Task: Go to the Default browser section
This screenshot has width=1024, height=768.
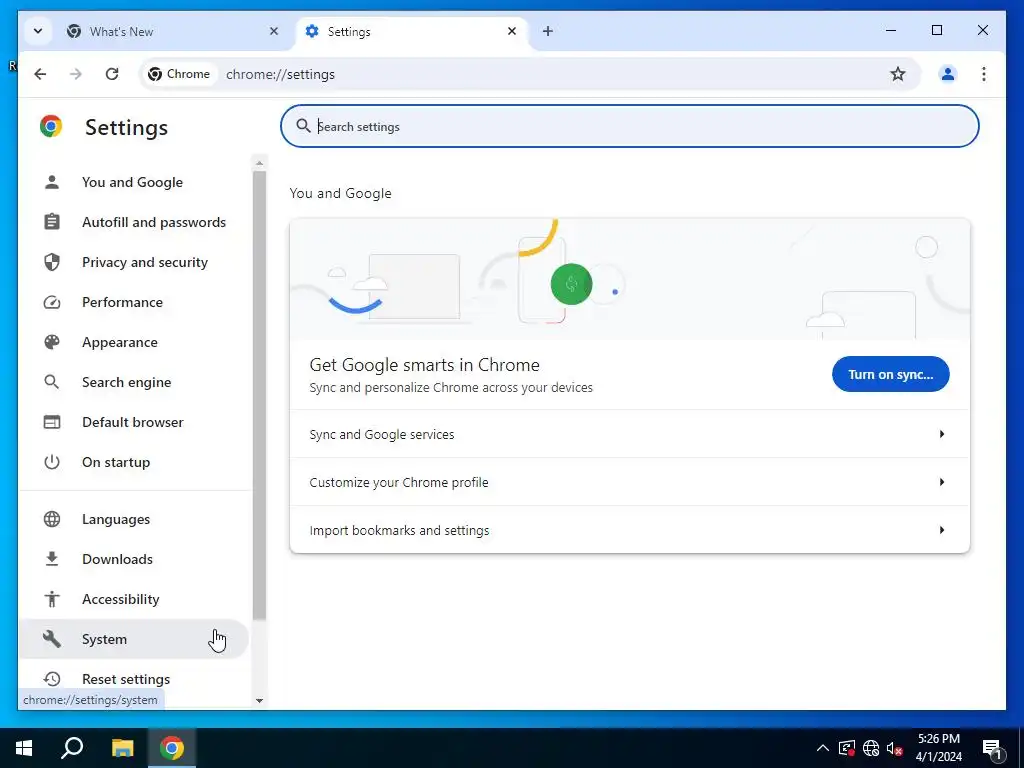Action: (x=134, y=422)
